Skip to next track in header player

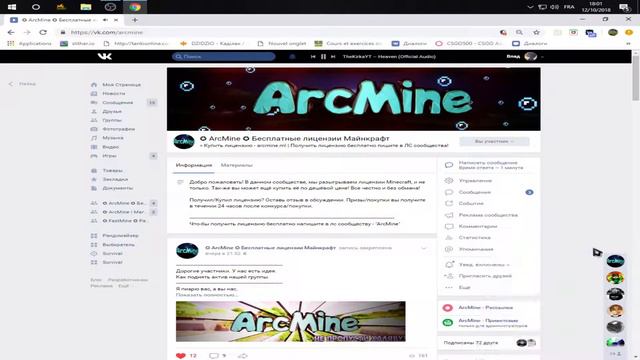(333, 57)
